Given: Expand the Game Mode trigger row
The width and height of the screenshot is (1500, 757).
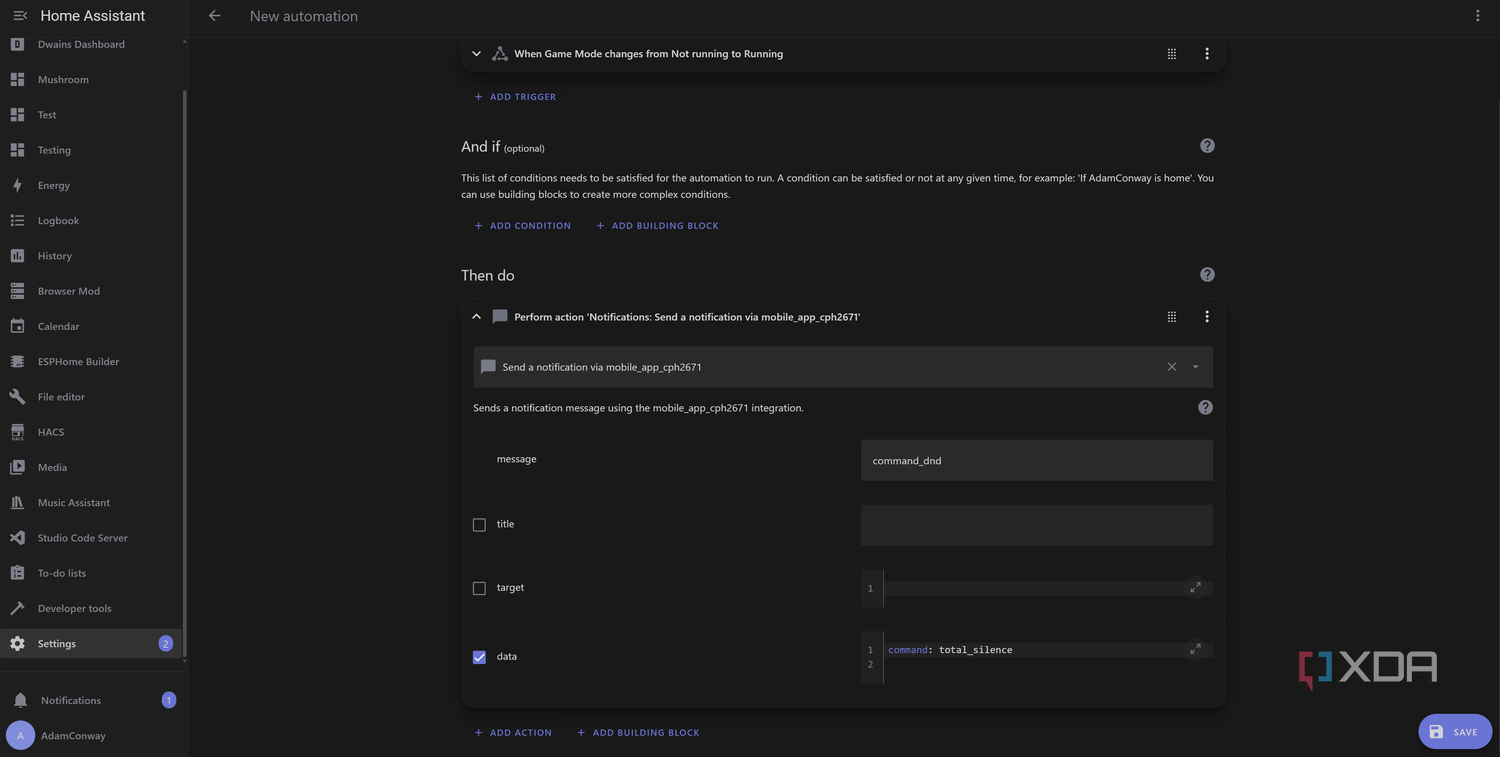Looking at the screenshot, I should click(476, 54).
